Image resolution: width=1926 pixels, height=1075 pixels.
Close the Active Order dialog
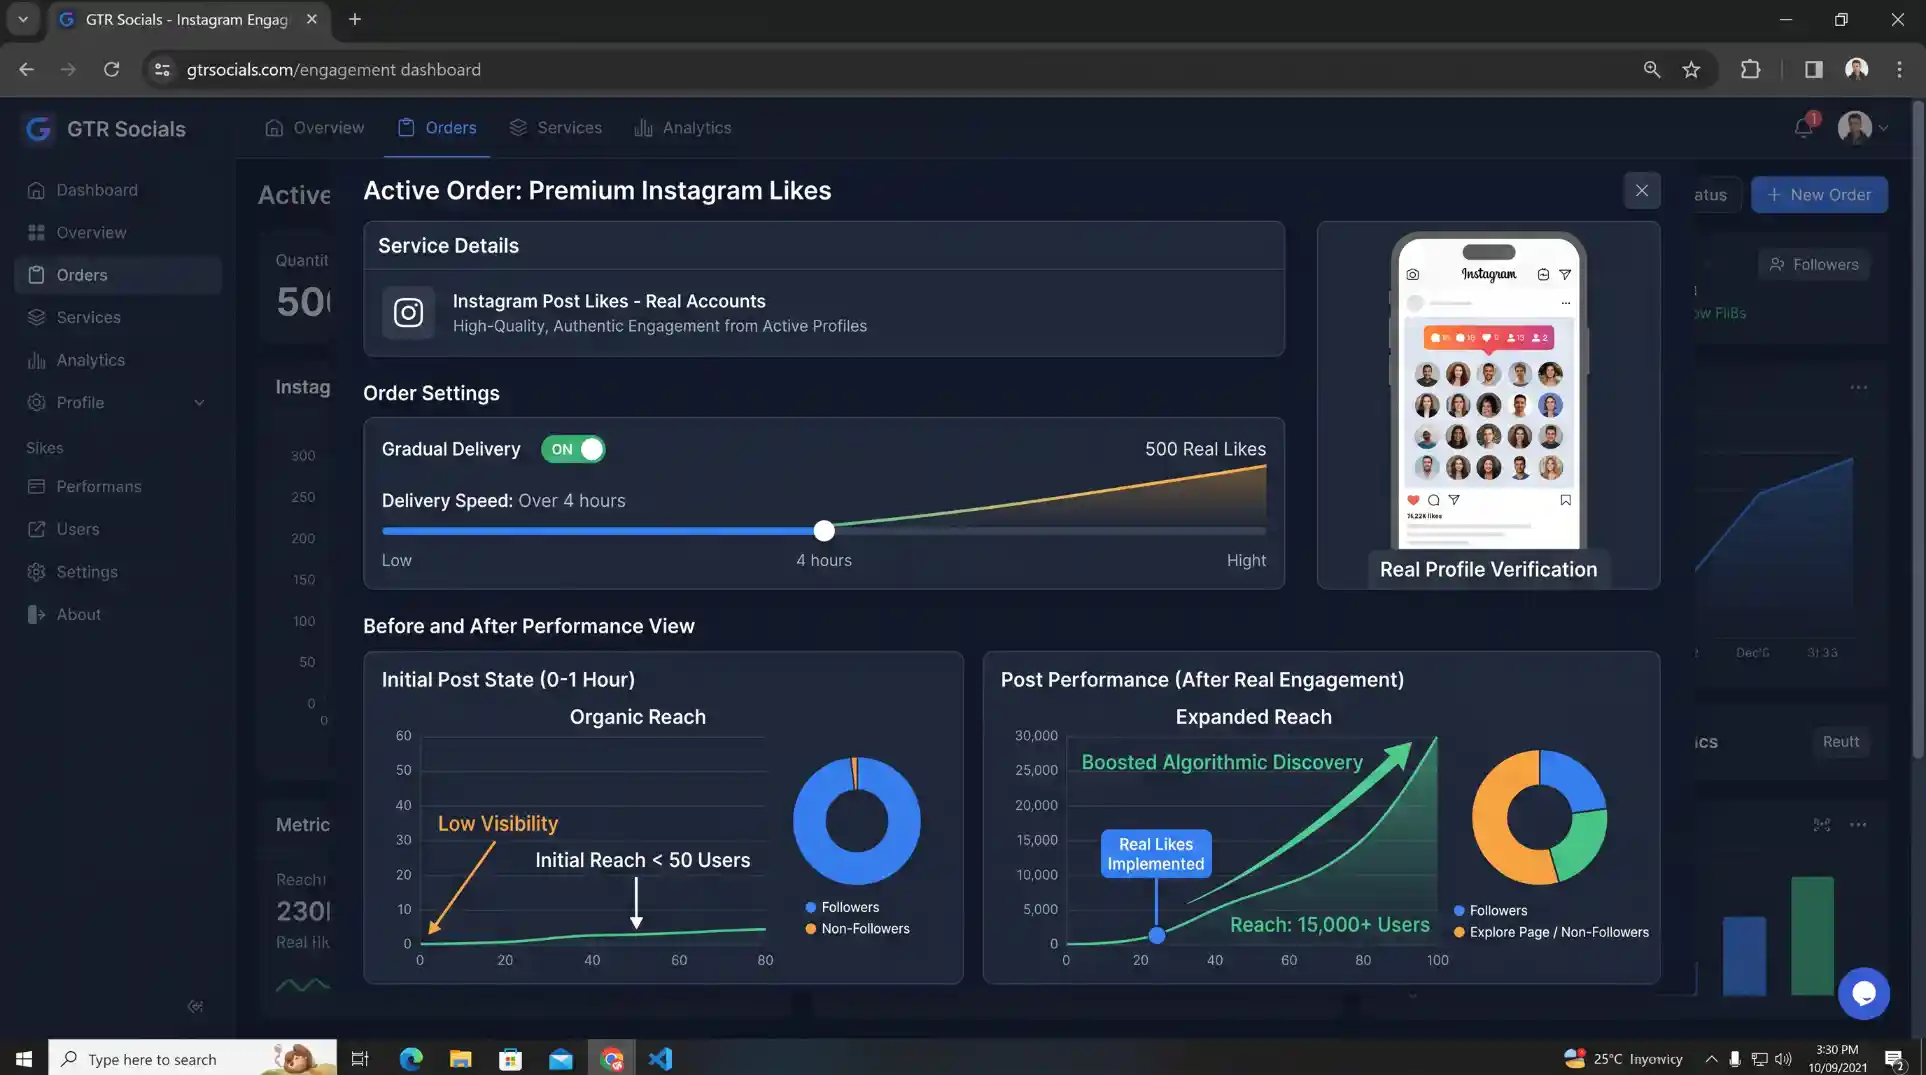click(1641, 190)
